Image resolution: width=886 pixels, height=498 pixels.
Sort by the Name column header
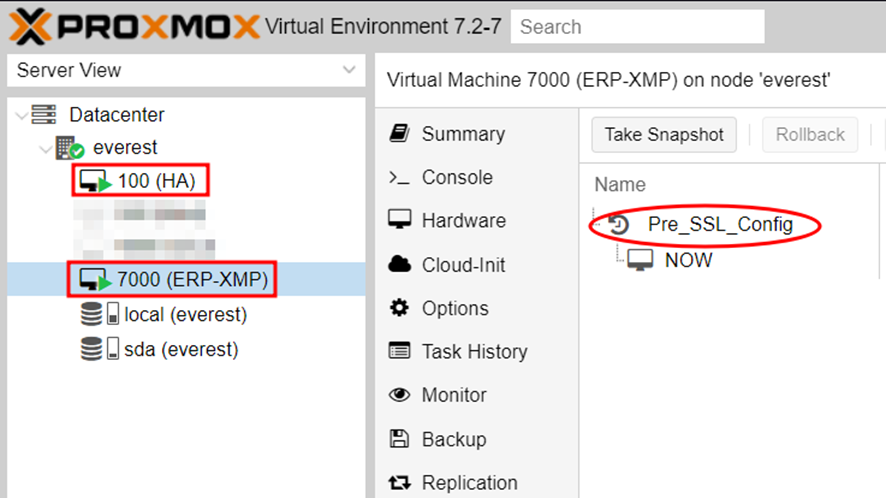620,185
